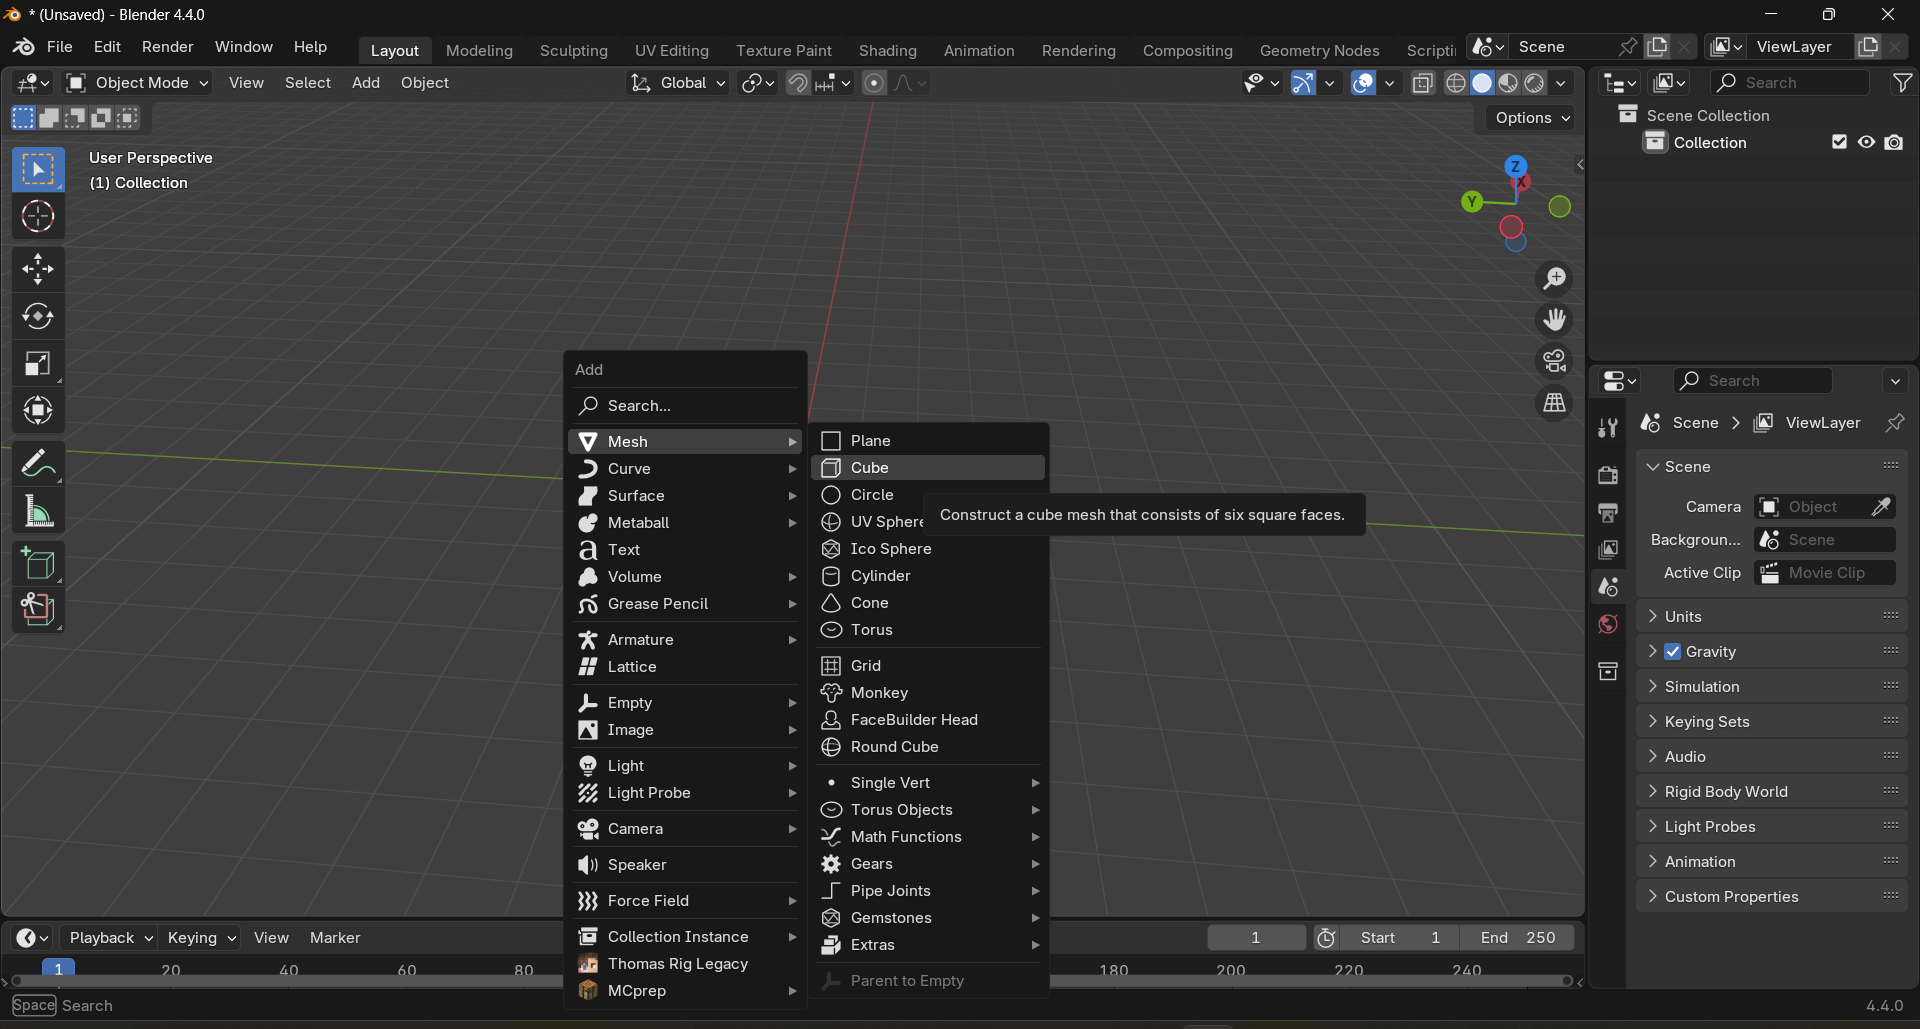Image resolution: width=1920 pixels, height=1029 pixels.
Task: Switch to the Shading workspace tab
Action: click(887, 50)
